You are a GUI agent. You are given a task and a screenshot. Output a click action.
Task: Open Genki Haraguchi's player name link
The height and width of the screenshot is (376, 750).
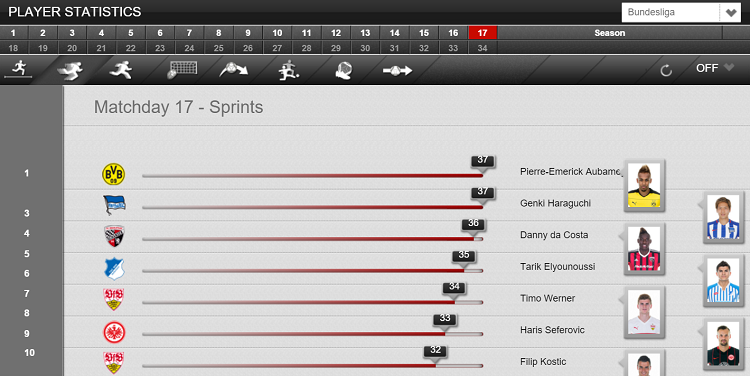[555, 203]
